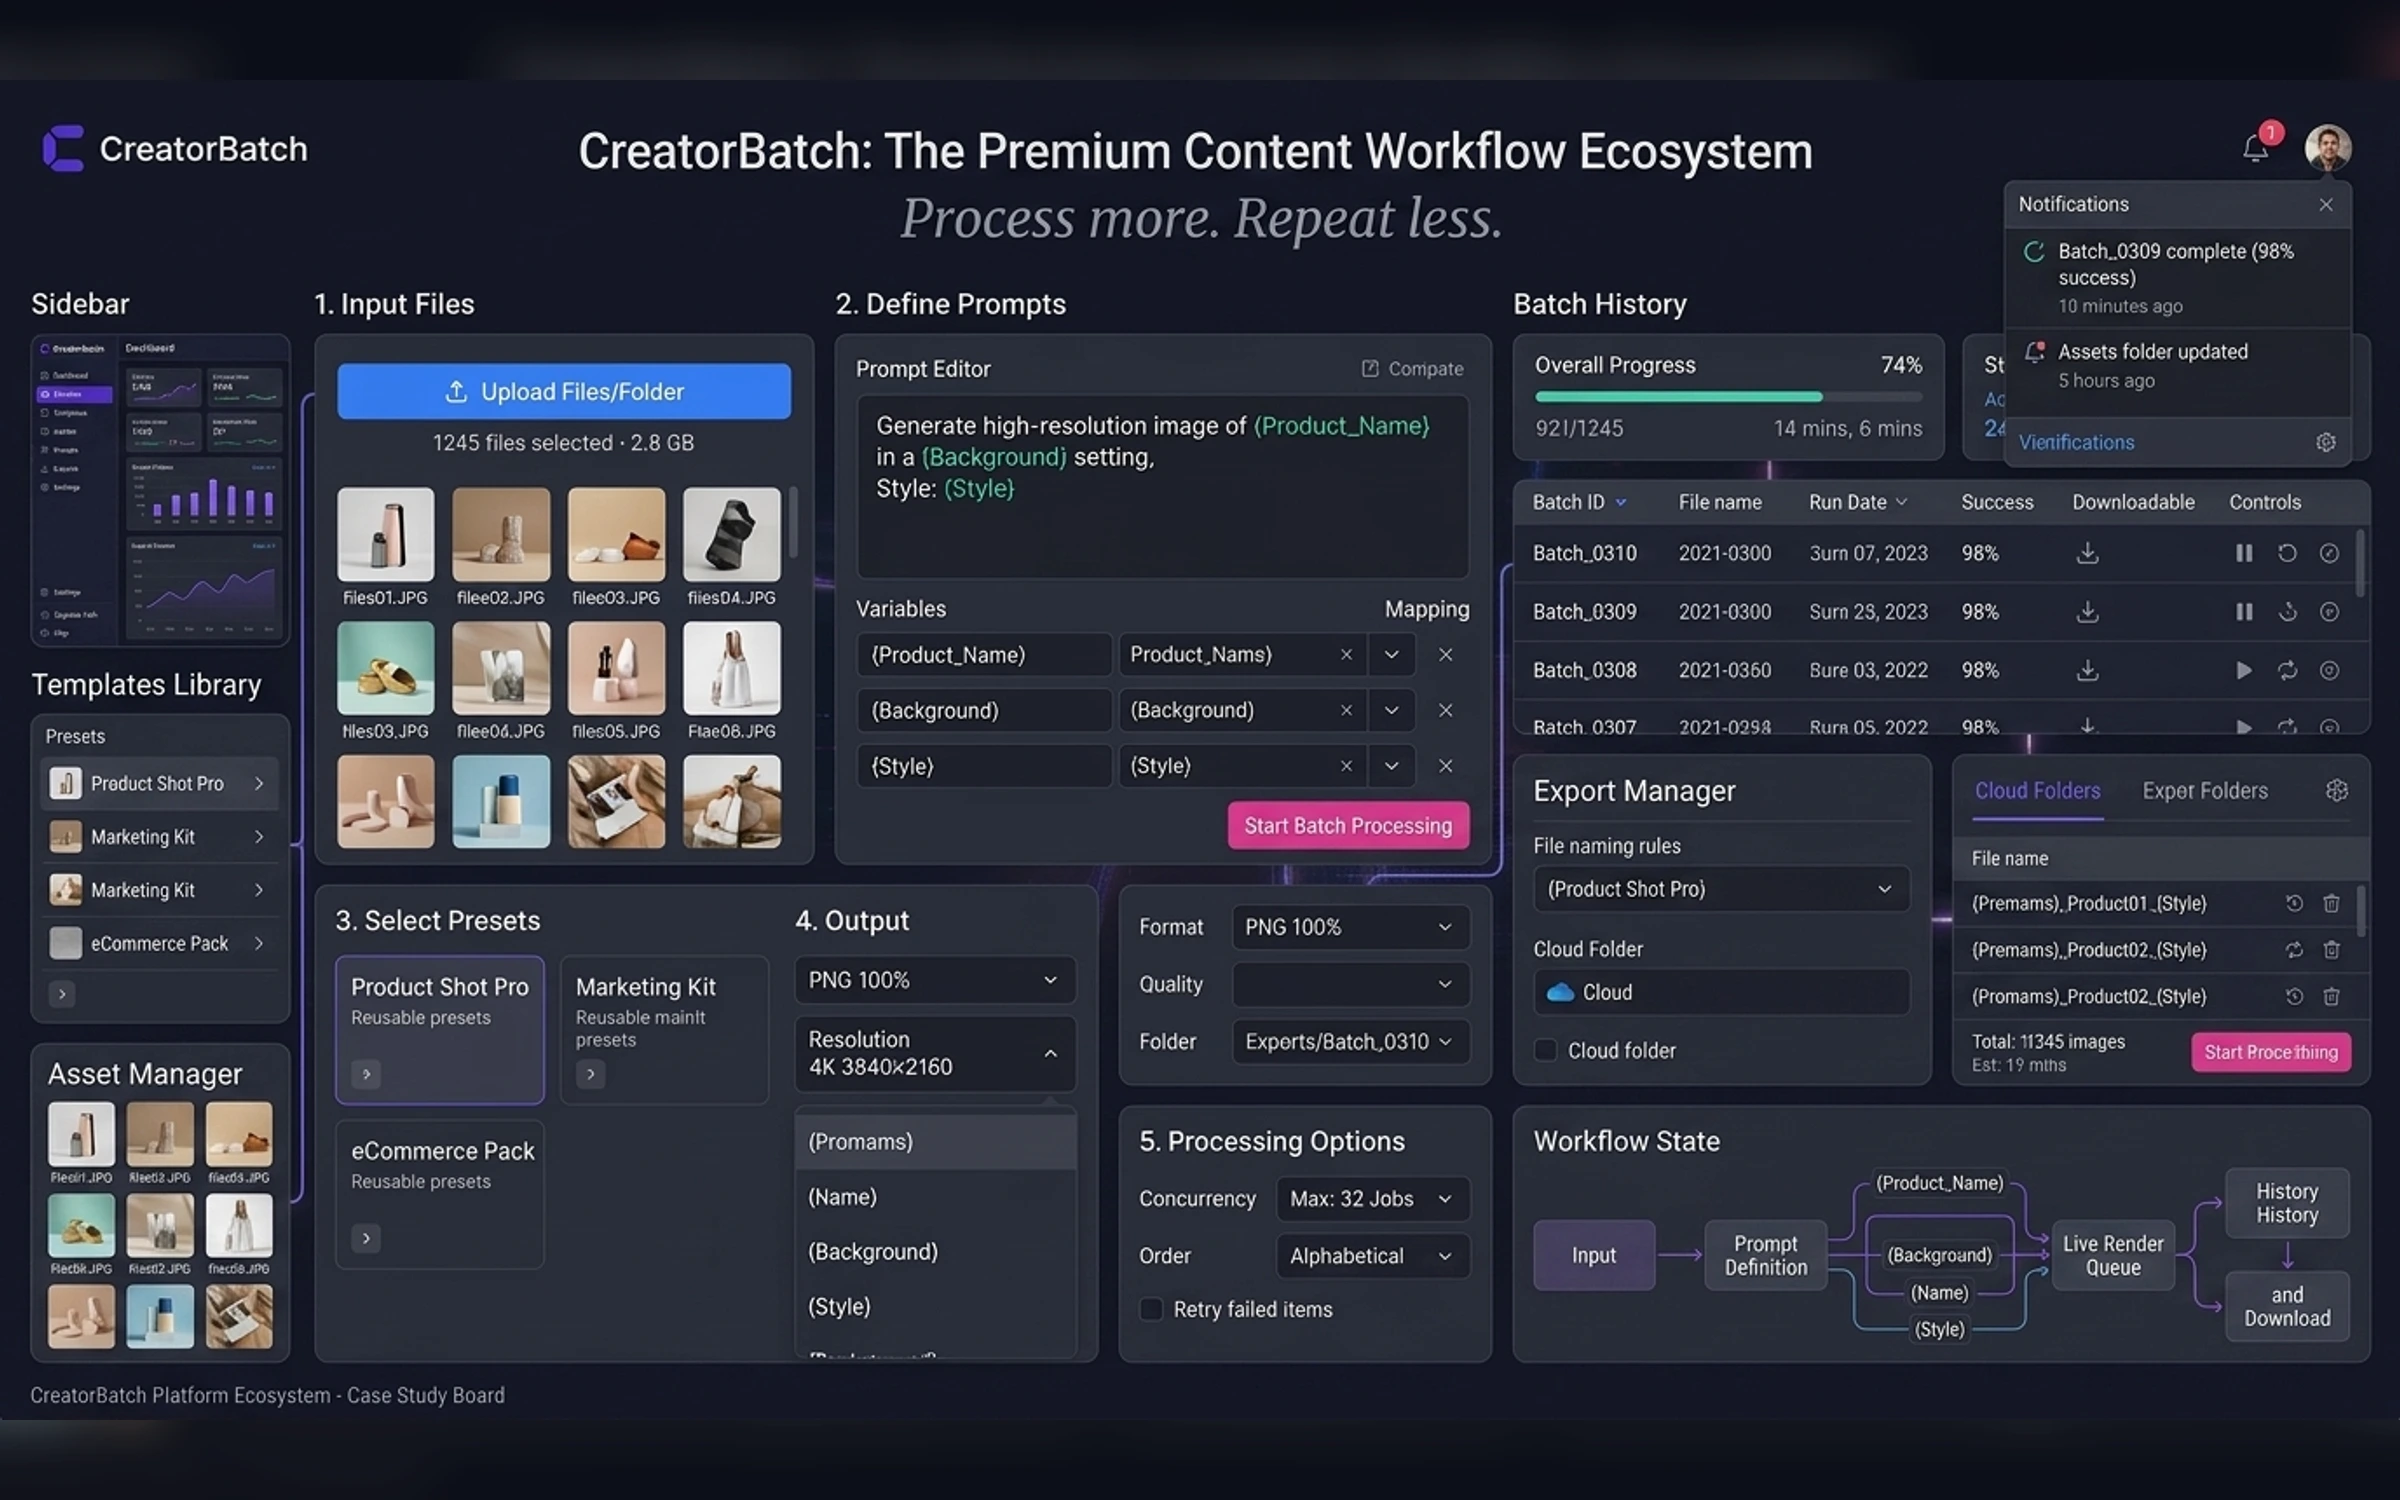Switch to Exper Folders tab
The width and height of the screenshot is (2400, 1500).
click(2204, 790)
